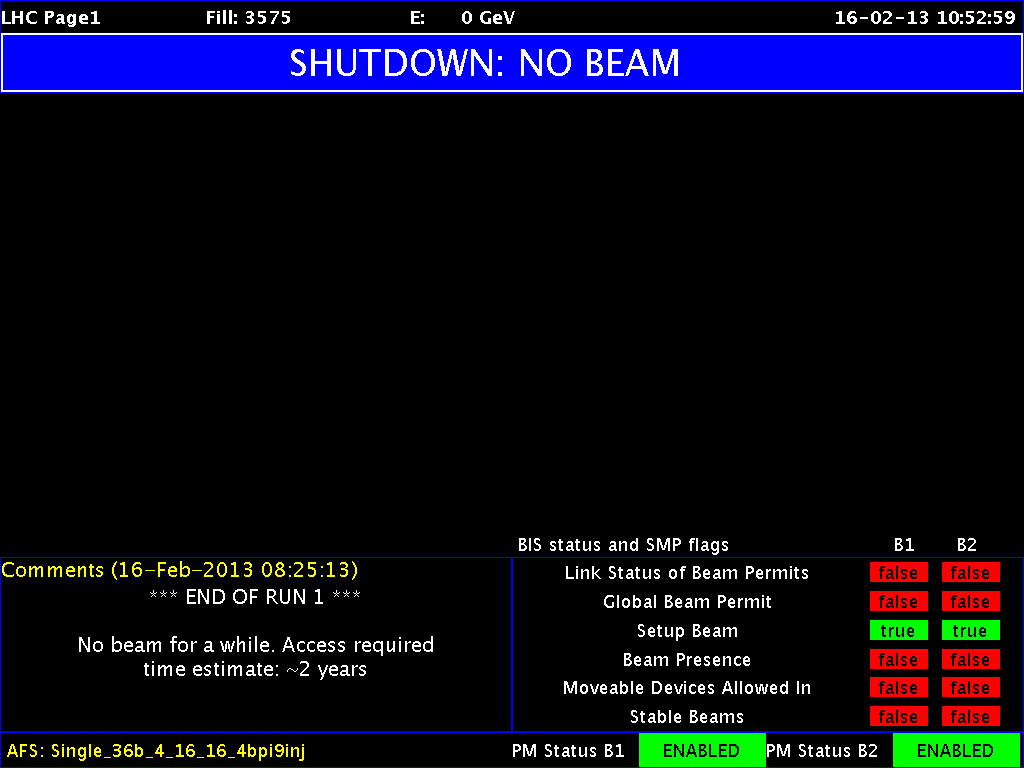Click B1 false flag for Moveable Devices
The width and height of the screenshot is (1024, 768).
tap(899, 688)
